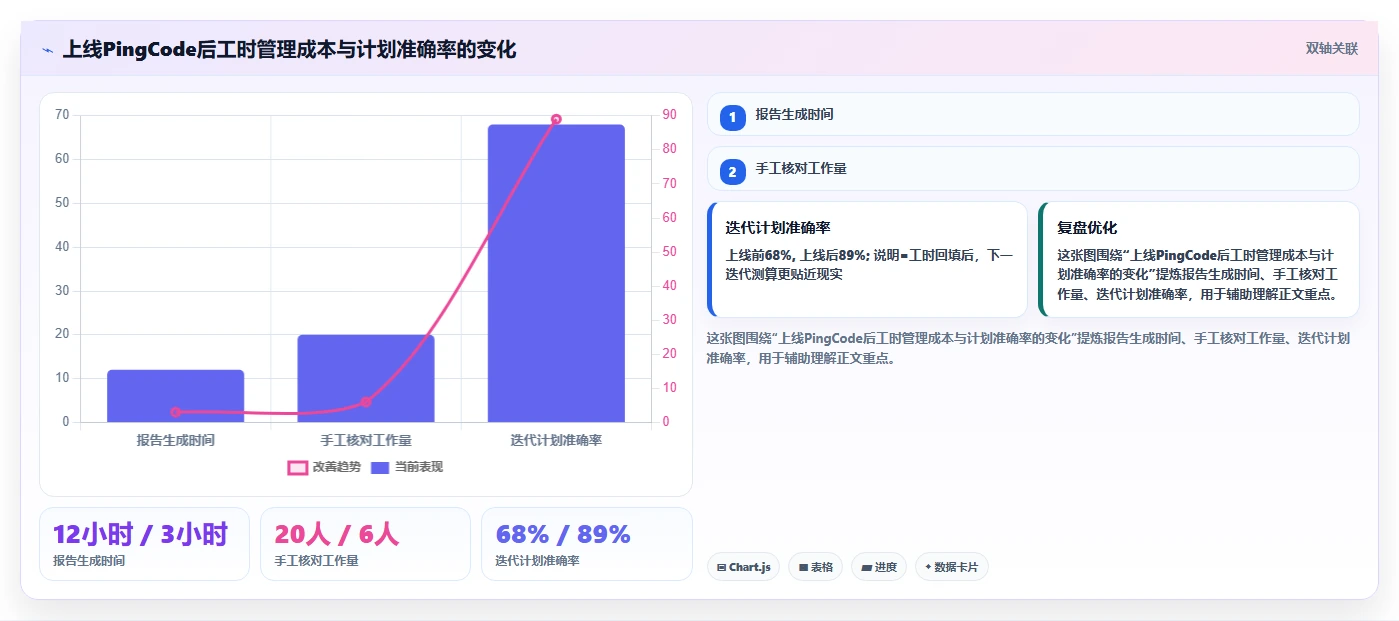
Task: Click the blue number 1 badge
Action: (733, 117)
